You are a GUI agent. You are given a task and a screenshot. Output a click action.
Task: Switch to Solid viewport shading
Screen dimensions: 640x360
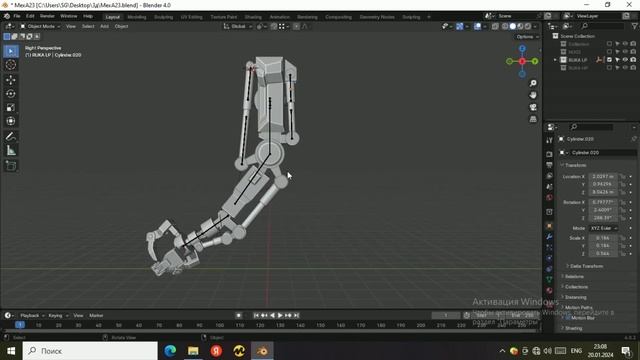[x=513, y=27]
